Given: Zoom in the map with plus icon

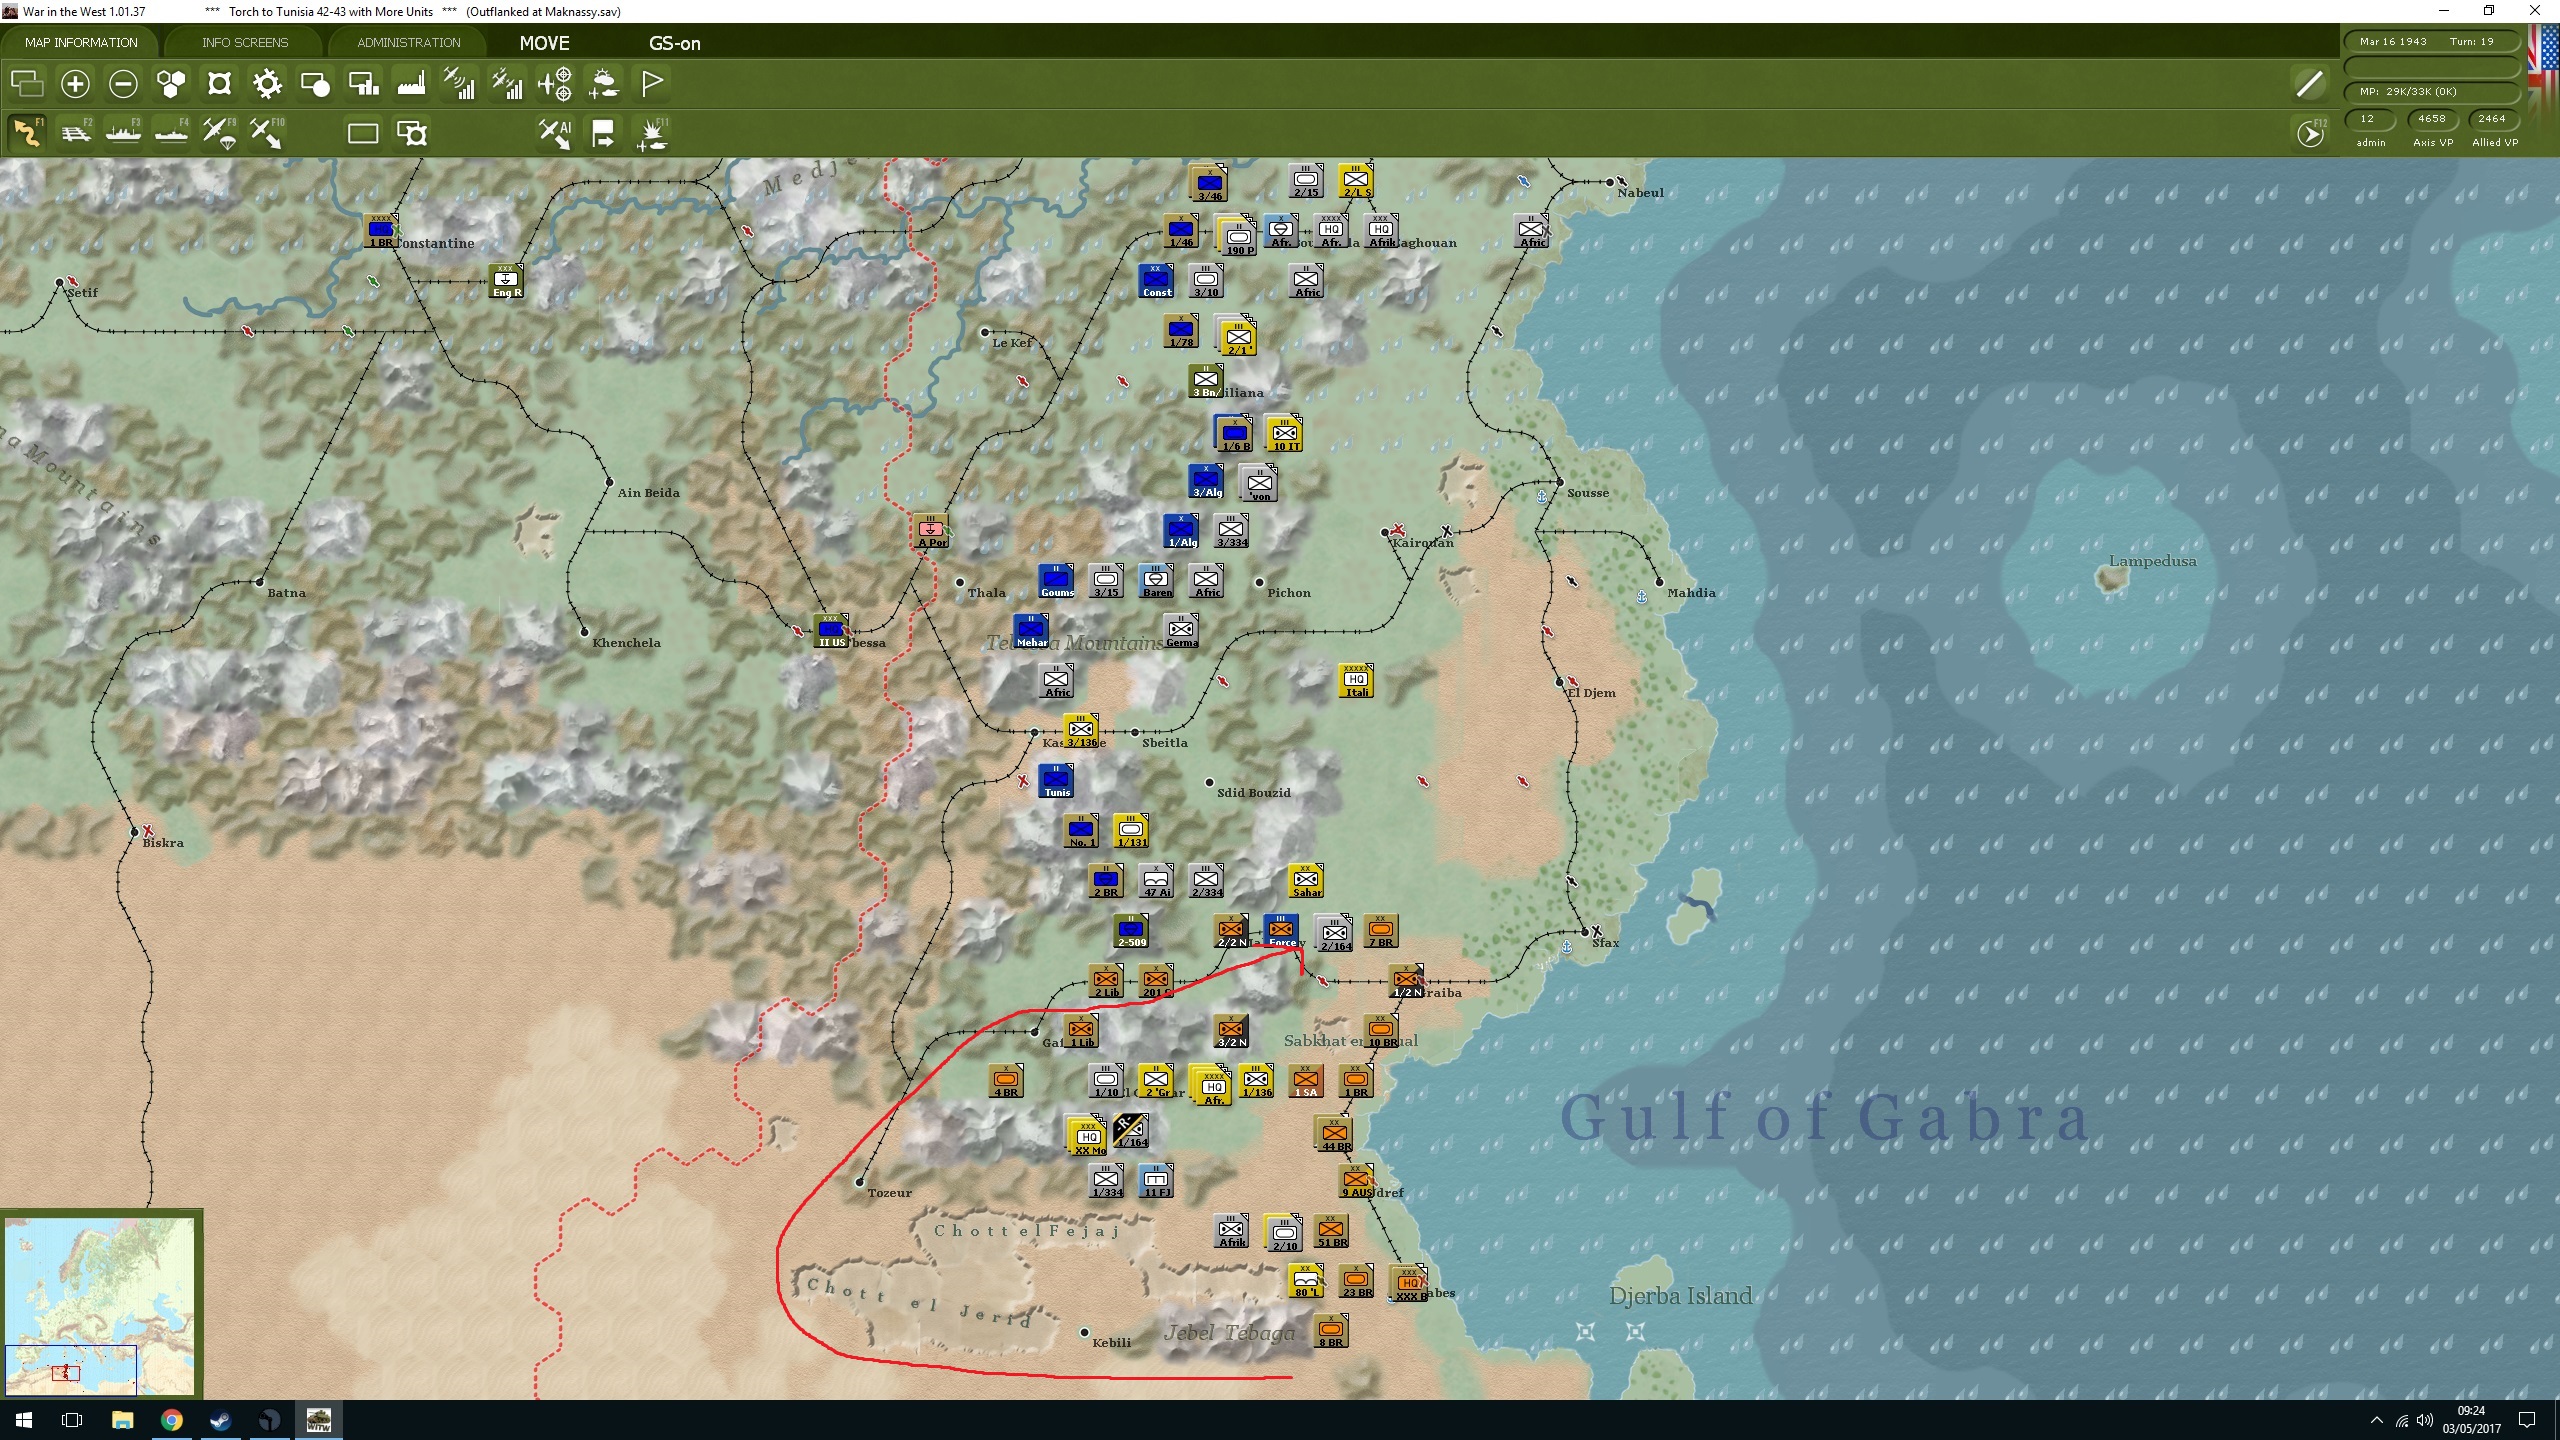Looking at the screenshot, I should 75,84.
